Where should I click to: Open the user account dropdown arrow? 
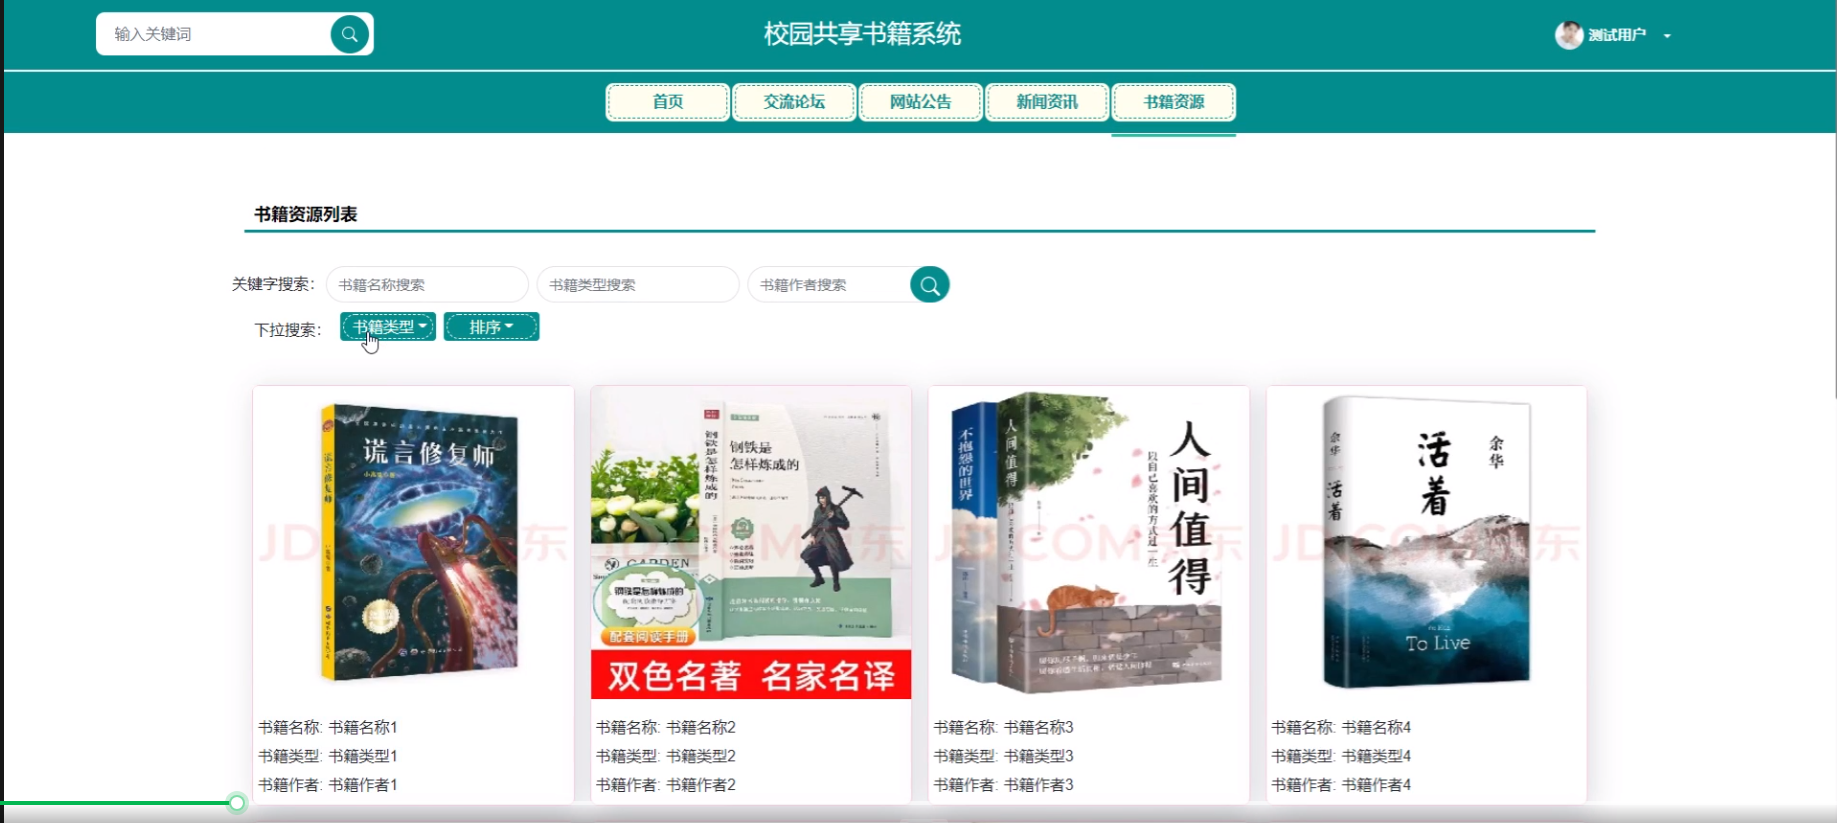coord(1667,36)
